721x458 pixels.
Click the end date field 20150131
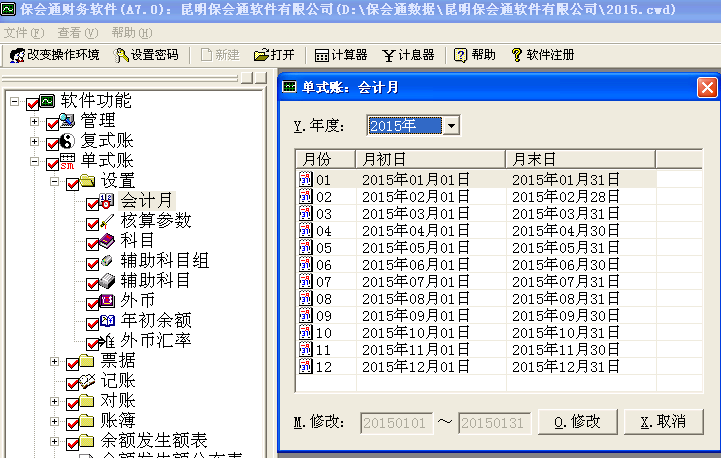(494, 423)
